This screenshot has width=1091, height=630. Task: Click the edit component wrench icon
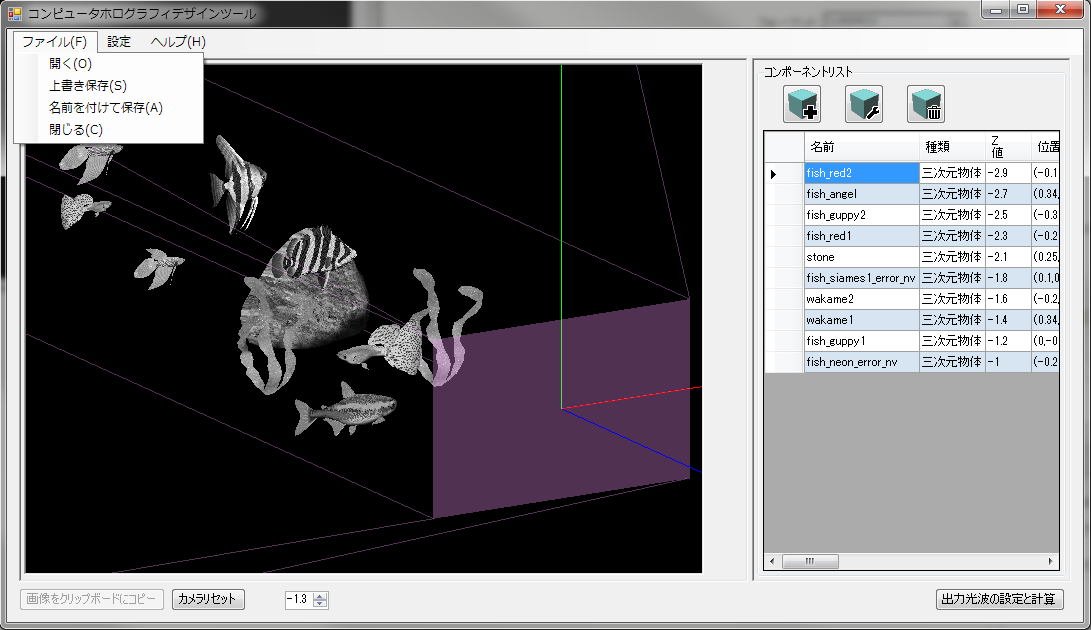point(864,104)
